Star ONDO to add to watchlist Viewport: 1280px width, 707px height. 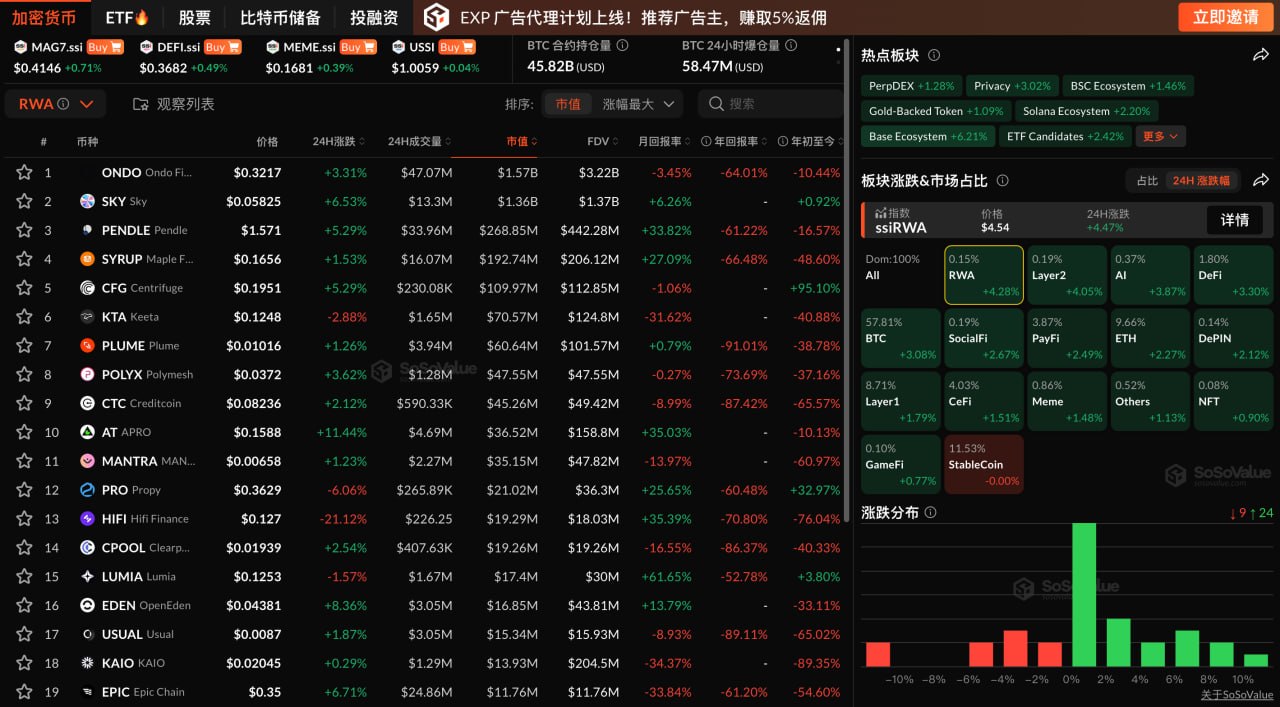pyautogui.click(x=24, y=173)
